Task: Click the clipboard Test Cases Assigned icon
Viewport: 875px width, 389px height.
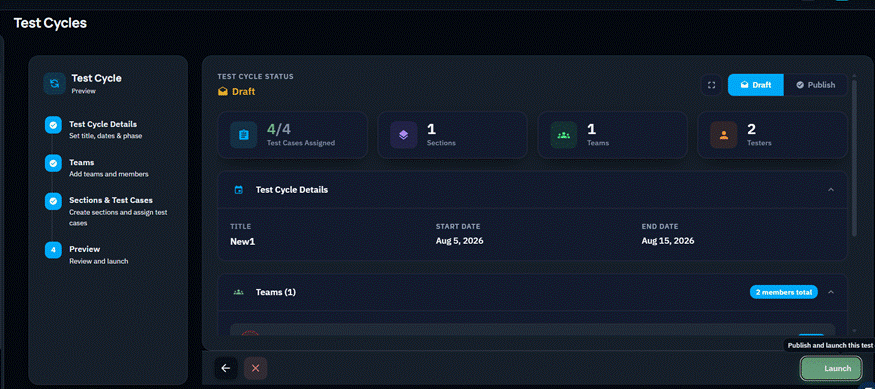Action: (x=243, y=135)
